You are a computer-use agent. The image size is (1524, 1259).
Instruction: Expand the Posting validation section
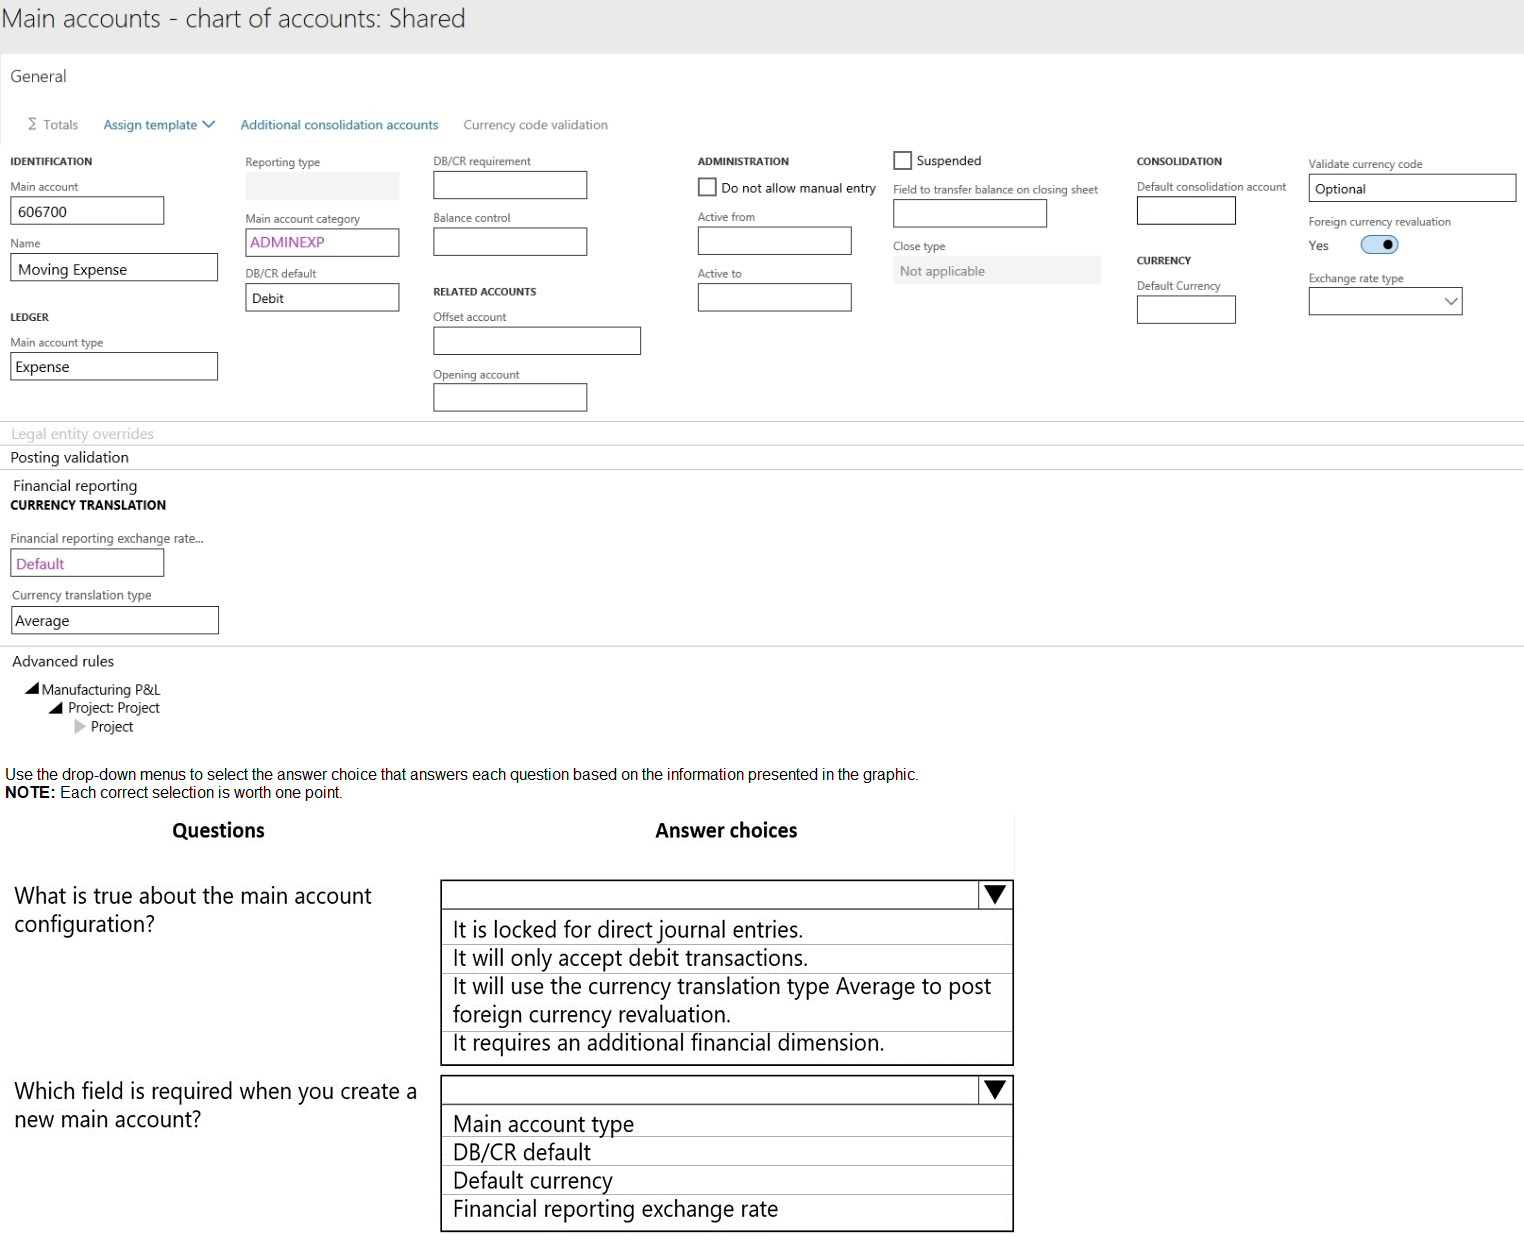point(70,457)
